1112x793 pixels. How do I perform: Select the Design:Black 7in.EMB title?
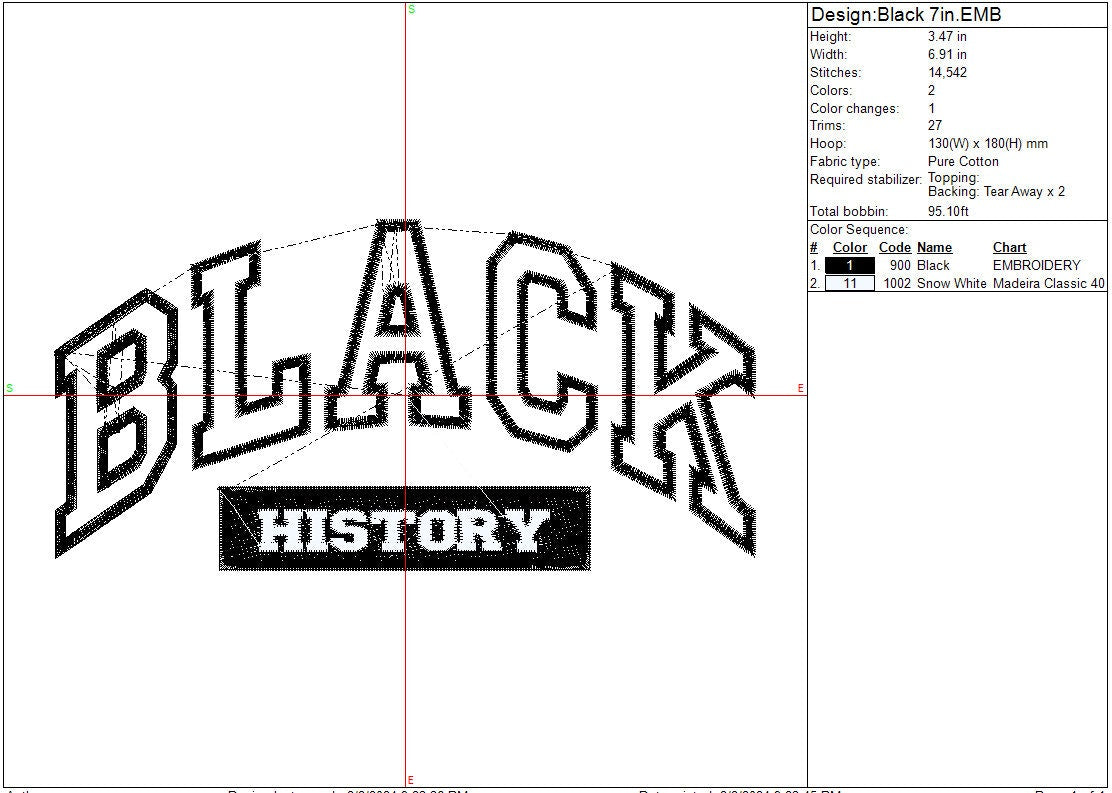(x=906, y=15)
